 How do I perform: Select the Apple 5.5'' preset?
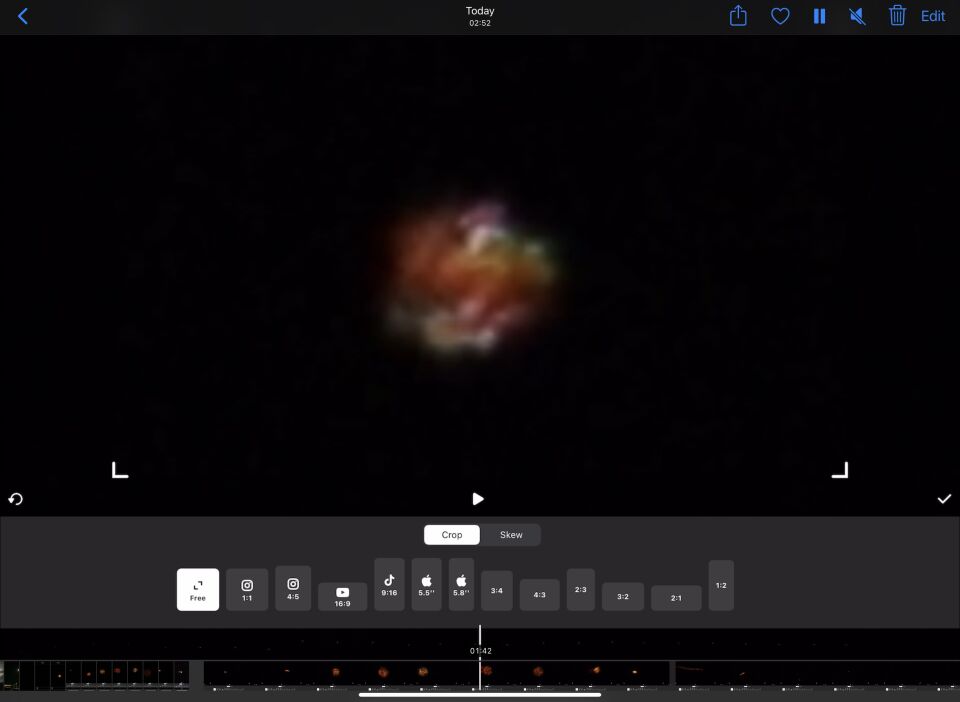426,584
